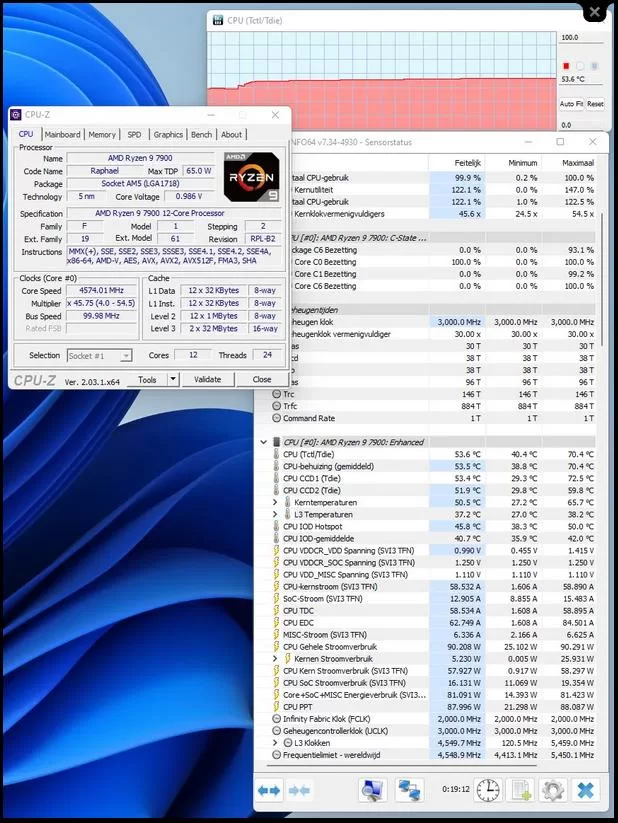Click the AMD Ryzen 9 7900 Name field in CPU-Z
Viewport: 618px width, 823px height.
140,158
